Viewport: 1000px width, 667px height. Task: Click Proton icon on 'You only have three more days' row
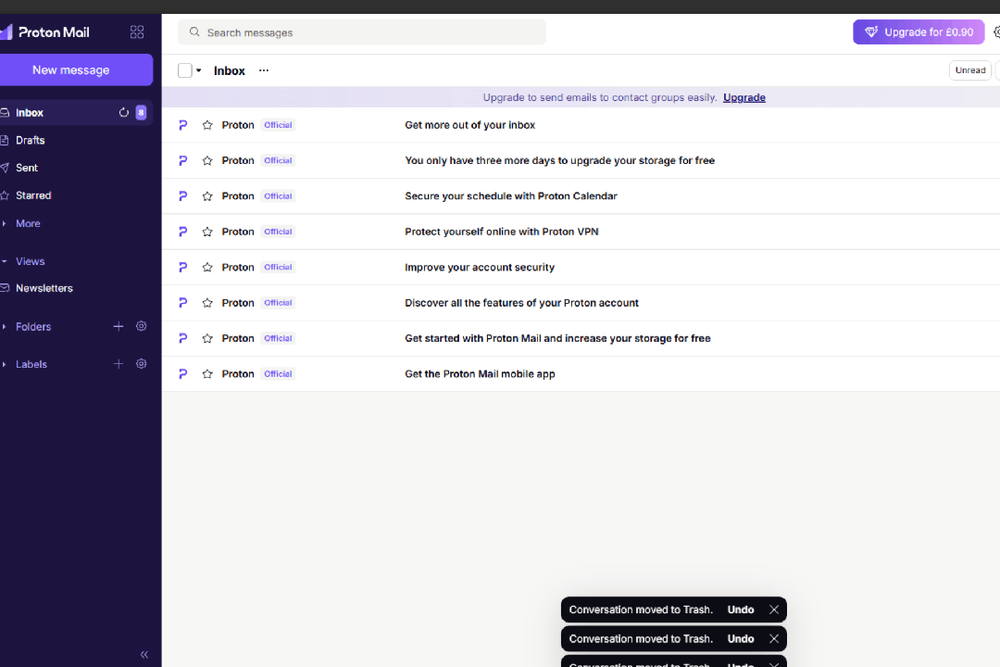(183, 161)
